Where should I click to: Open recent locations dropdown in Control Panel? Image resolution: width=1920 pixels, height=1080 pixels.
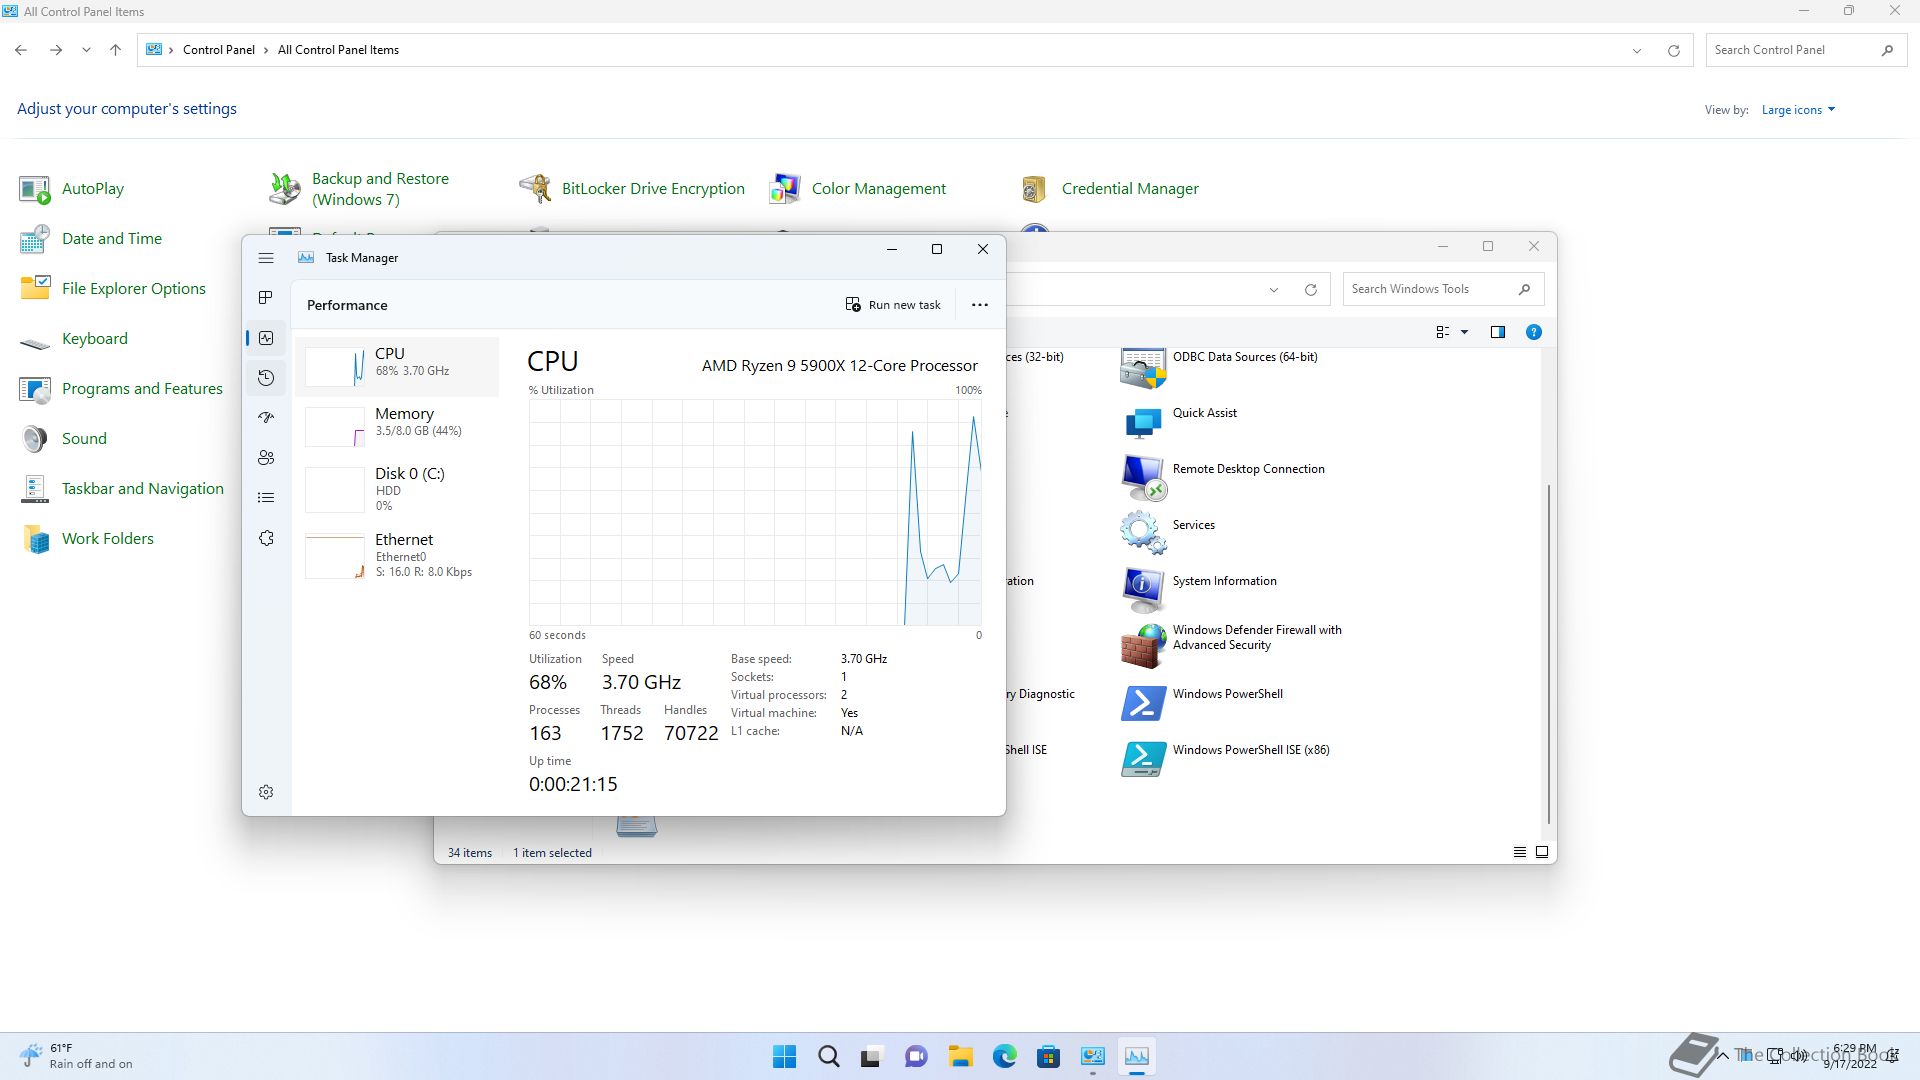click(86, 50)
